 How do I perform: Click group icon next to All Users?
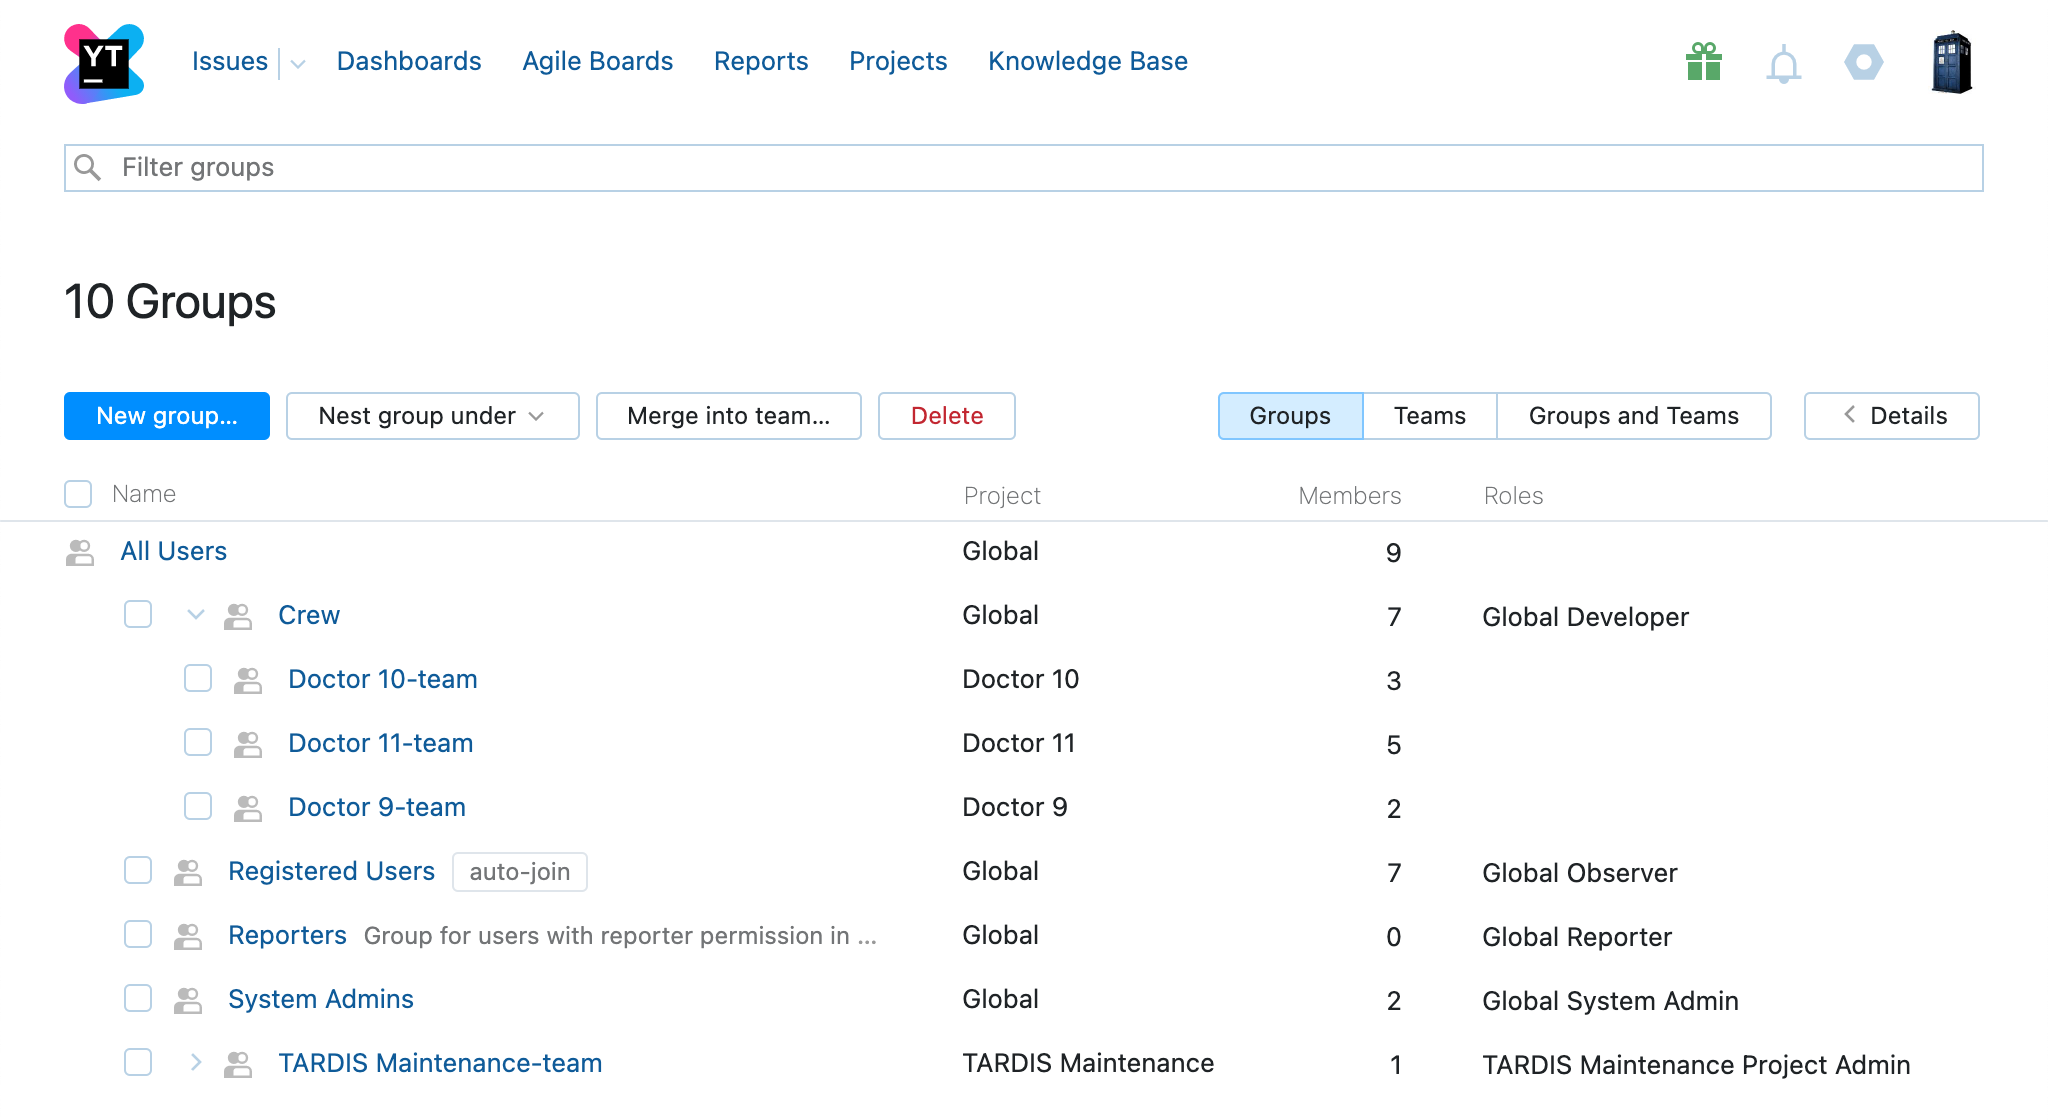click(x=80, y=552)
